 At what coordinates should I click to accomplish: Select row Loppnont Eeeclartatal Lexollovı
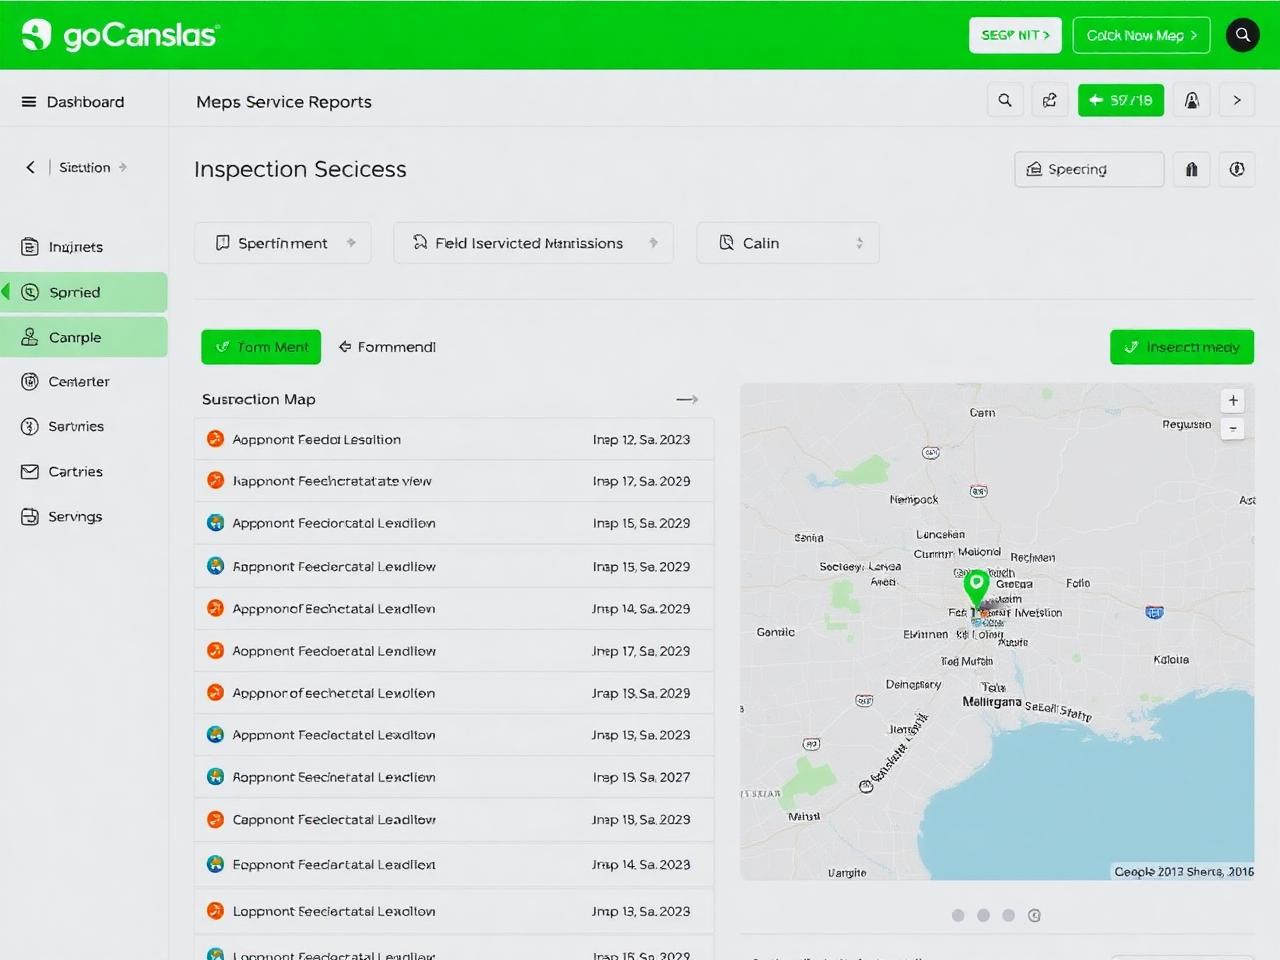[x=454, y=911]
